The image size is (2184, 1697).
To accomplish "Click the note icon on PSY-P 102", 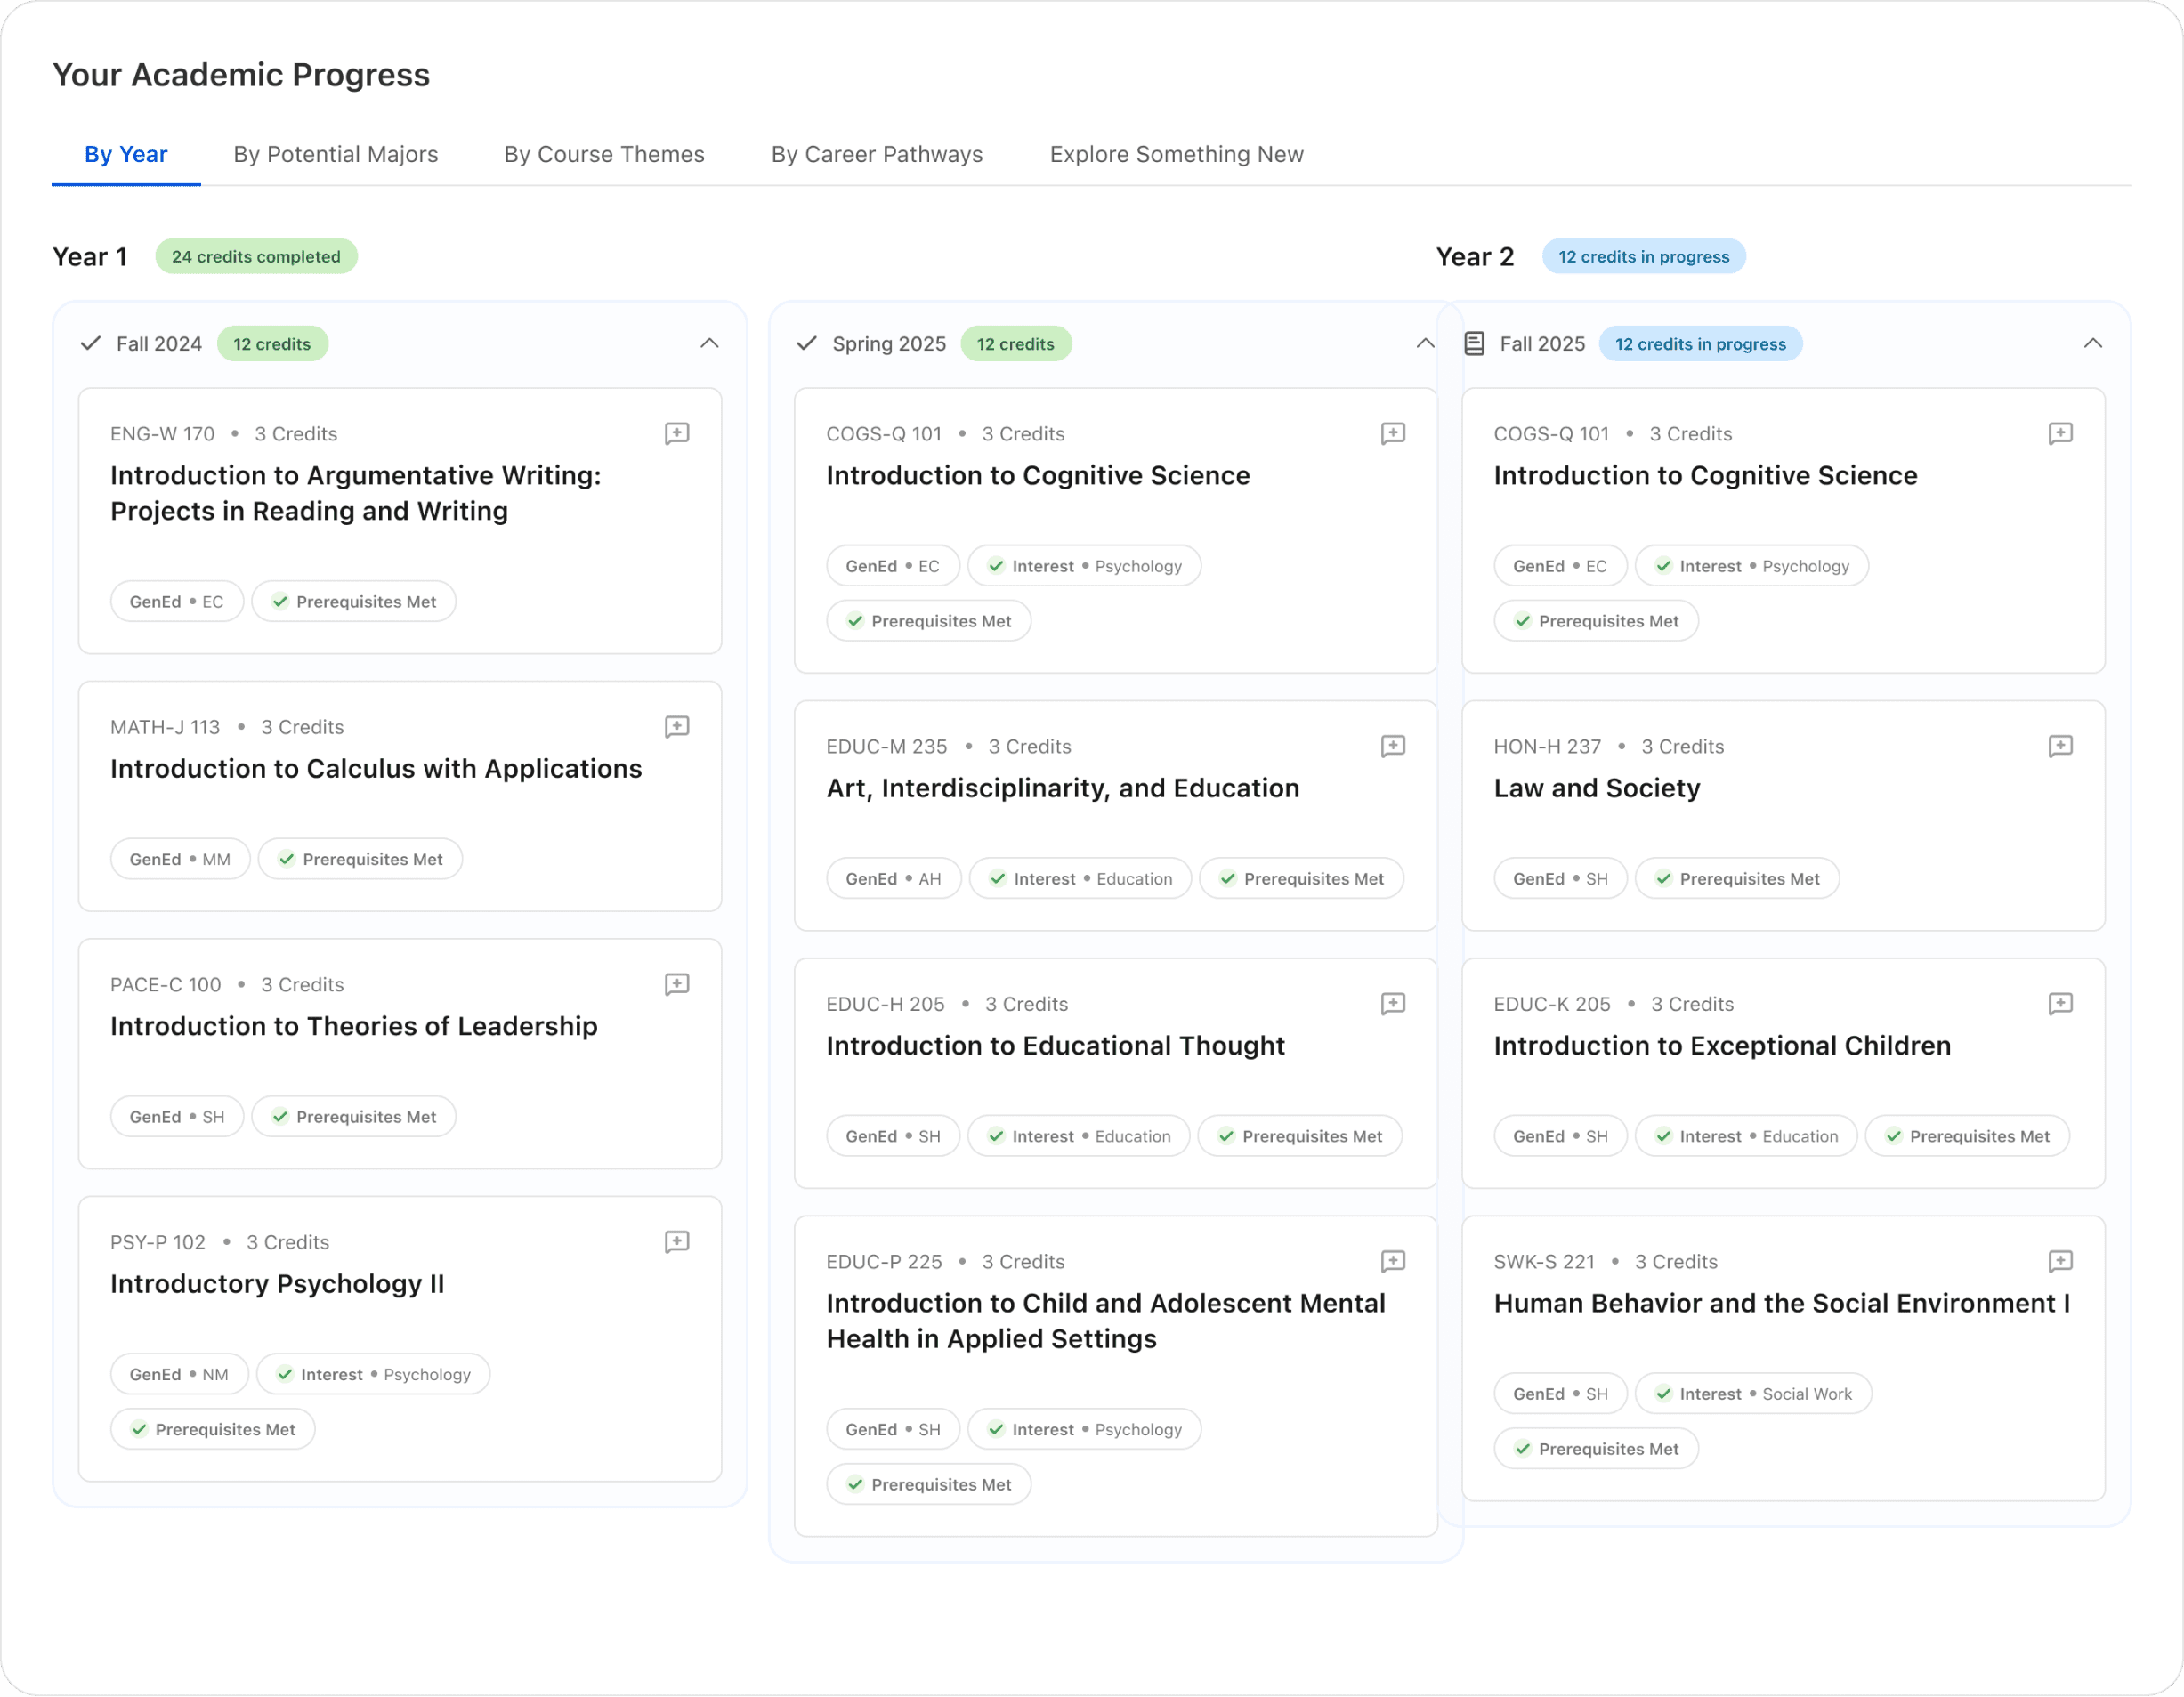I will click(677, 1241).
